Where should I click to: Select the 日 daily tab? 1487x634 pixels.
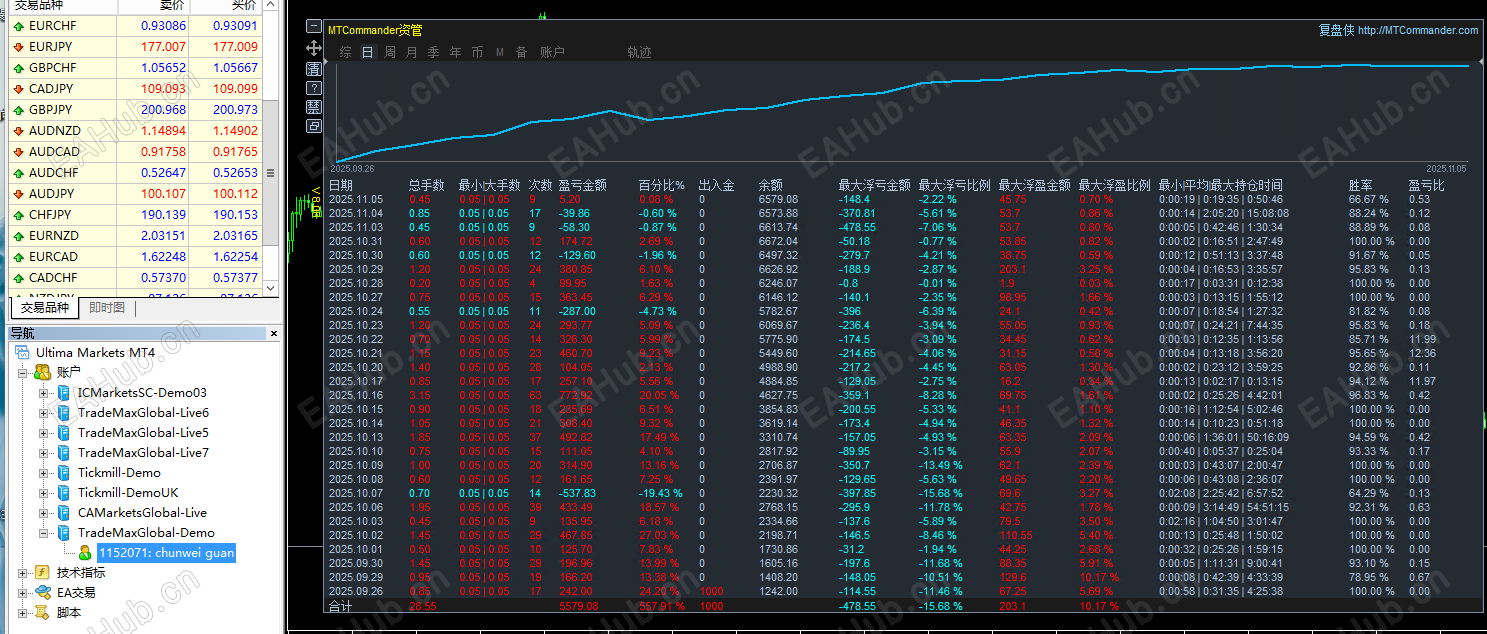[368, 52]
